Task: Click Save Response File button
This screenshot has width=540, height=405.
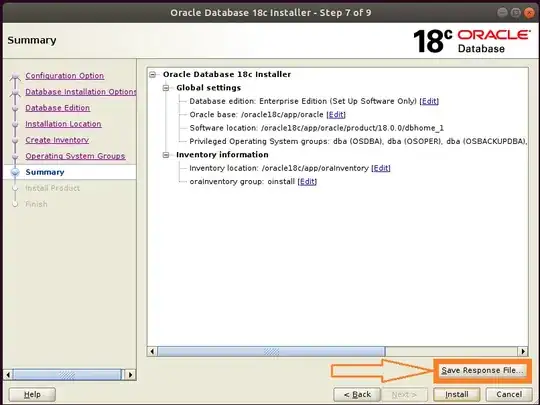Action: 482,371
